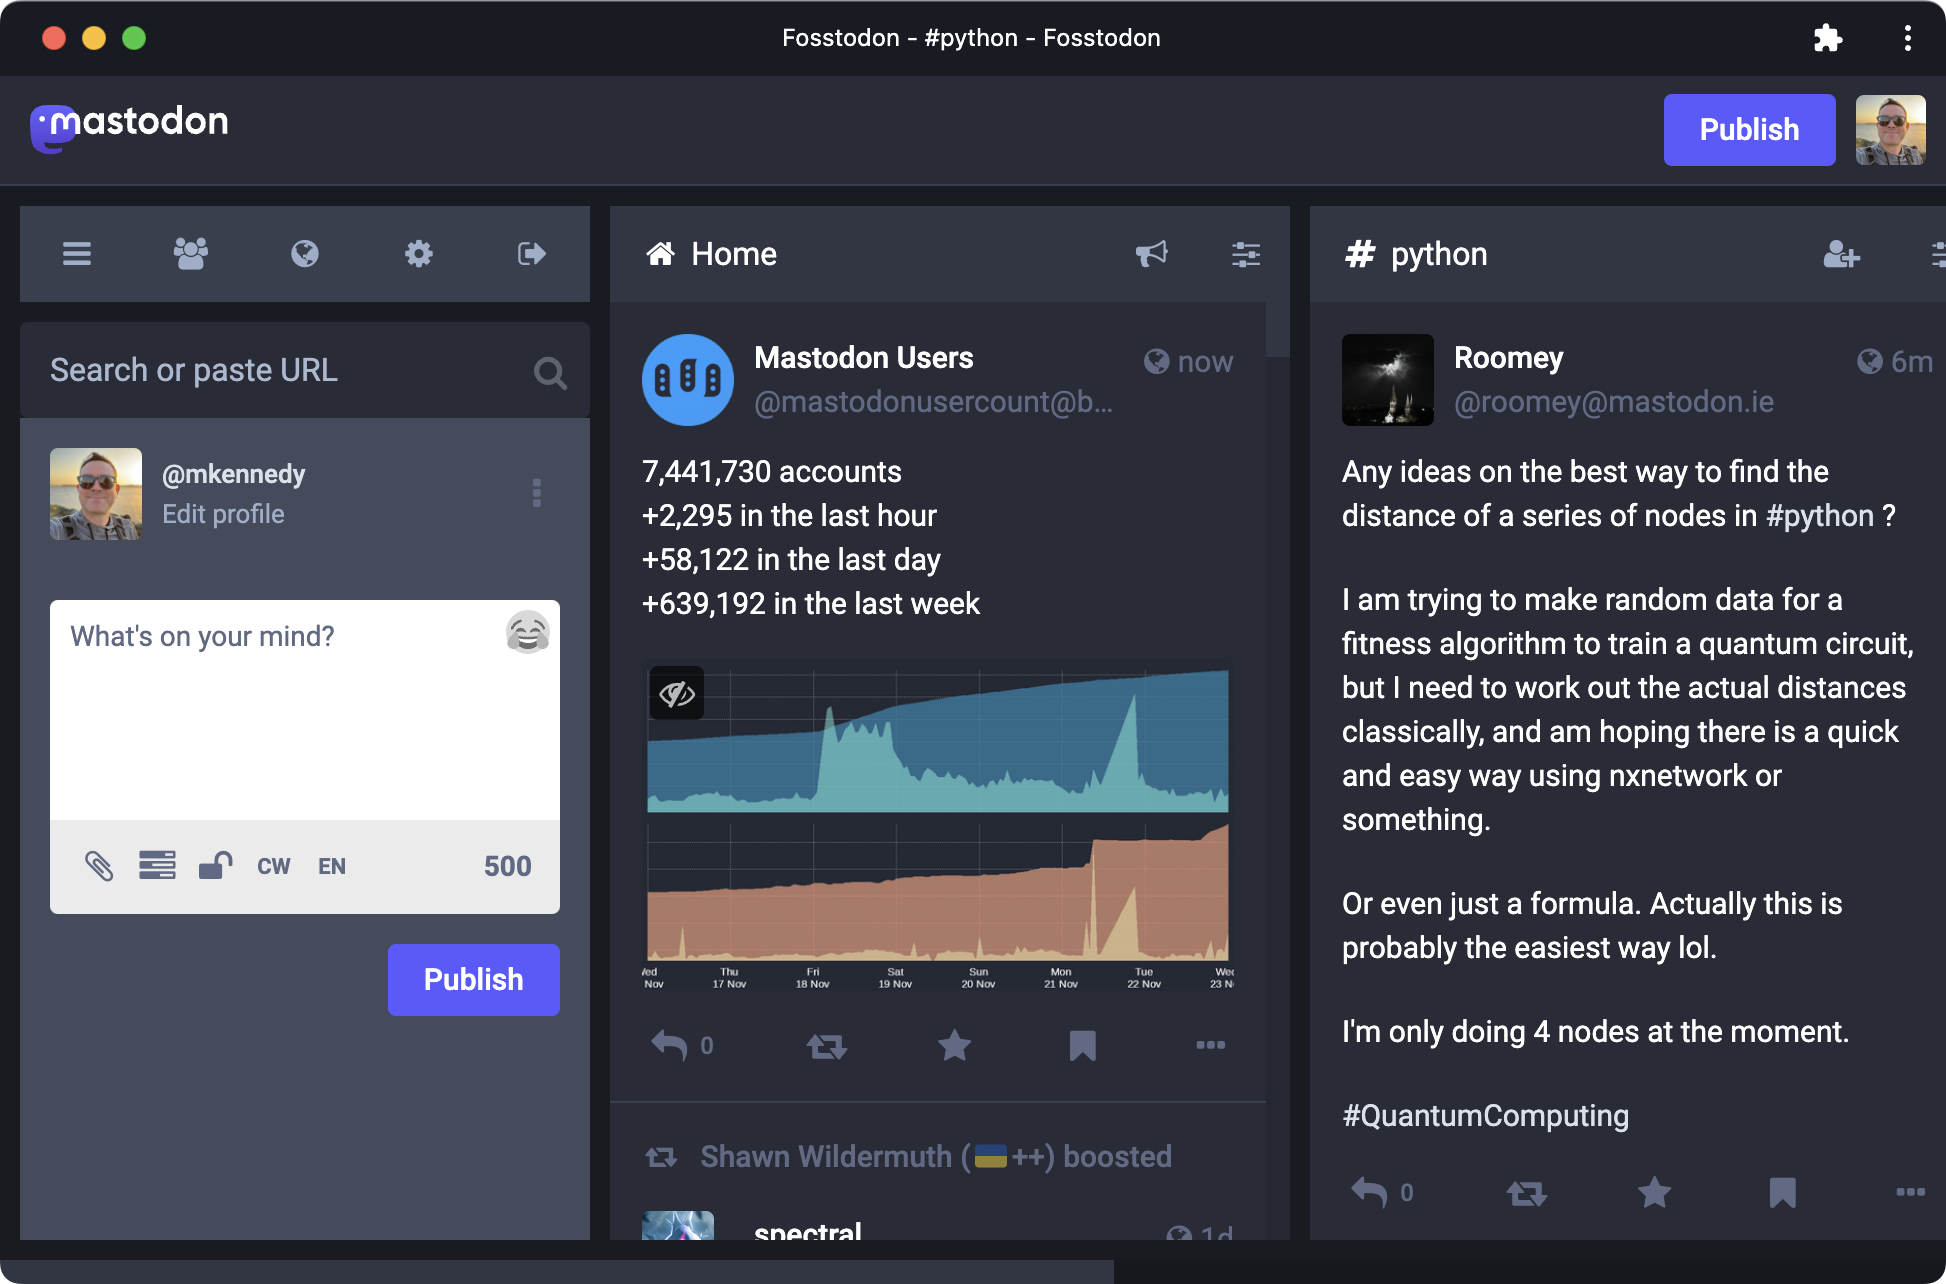Open more options on Mastodon Users post
This screenshot has width=1946, height=1284.
1211,1045
